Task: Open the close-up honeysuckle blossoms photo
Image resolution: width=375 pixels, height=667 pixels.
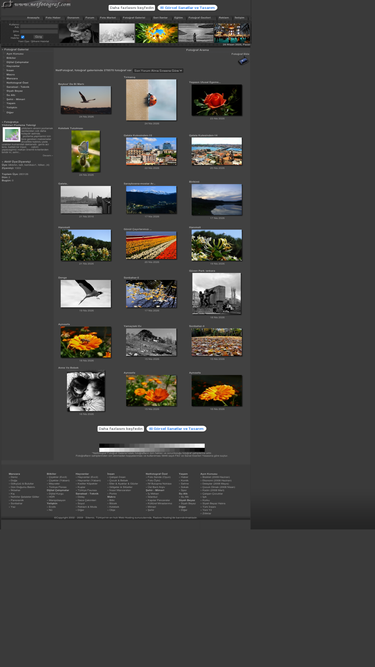Action: click(x=217, y=245)
